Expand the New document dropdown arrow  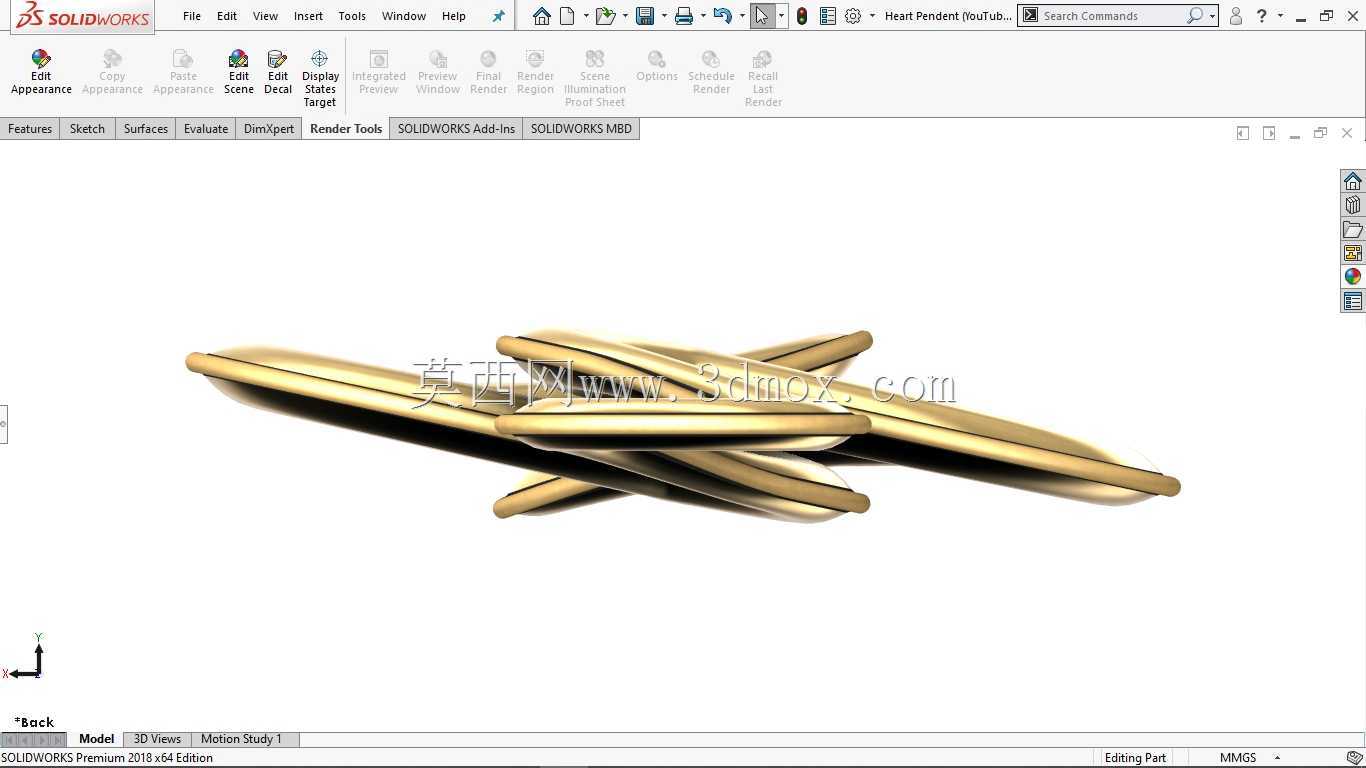tap(585, 16)
